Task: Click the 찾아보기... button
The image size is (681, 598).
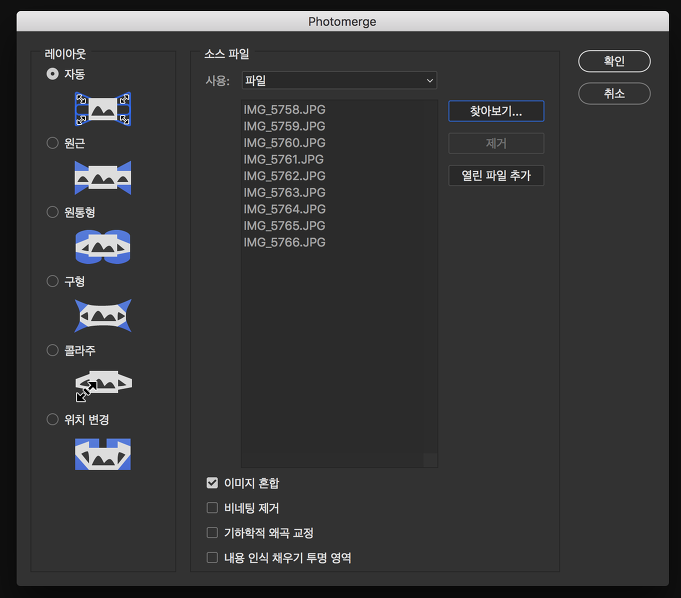Action: [x=496, y=111]
